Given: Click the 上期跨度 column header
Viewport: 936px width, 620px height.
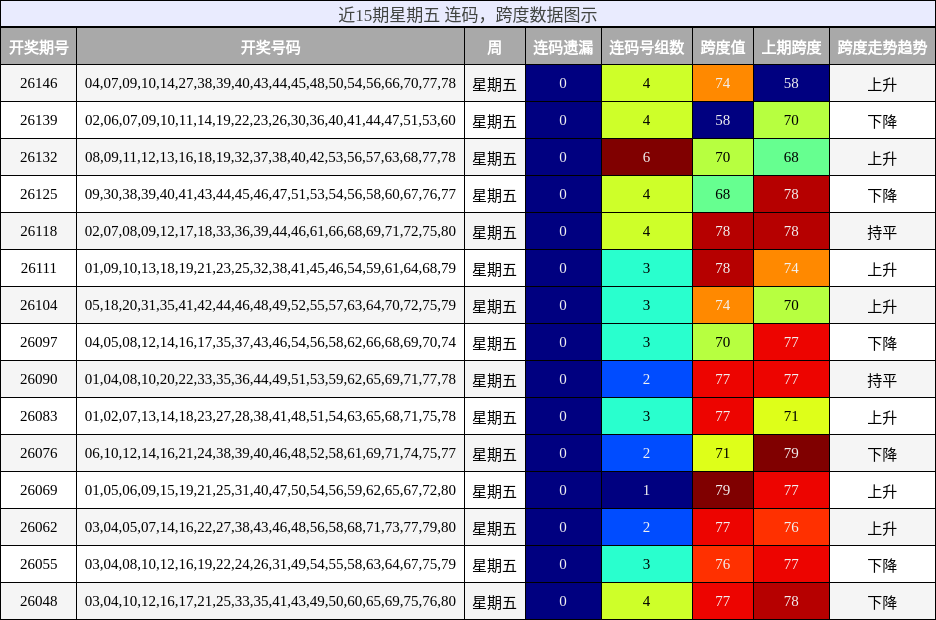Looking at the screenshot, I should 791,47.
